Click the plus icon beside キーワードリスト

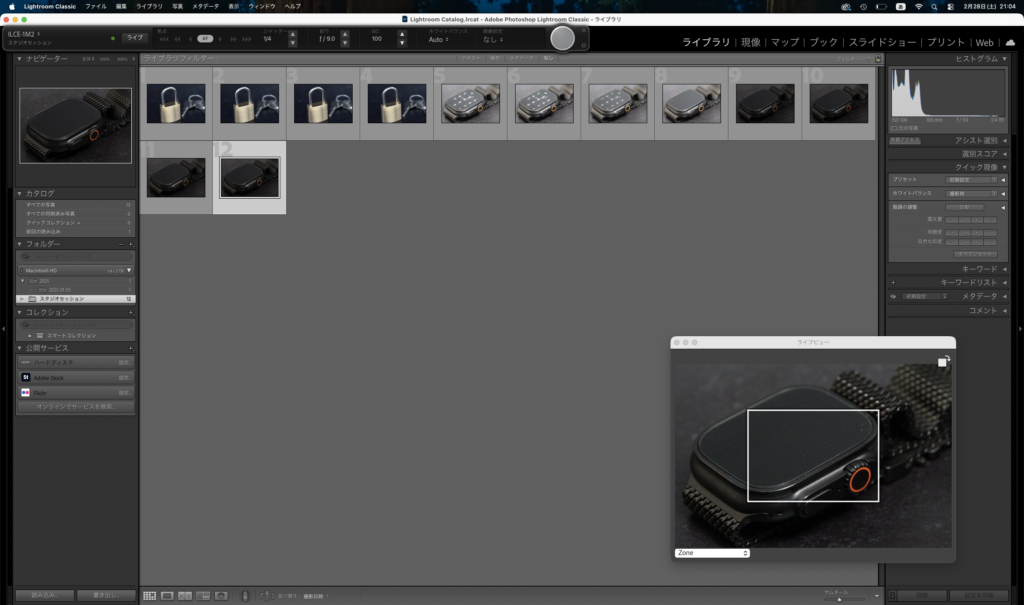(893, 283)
